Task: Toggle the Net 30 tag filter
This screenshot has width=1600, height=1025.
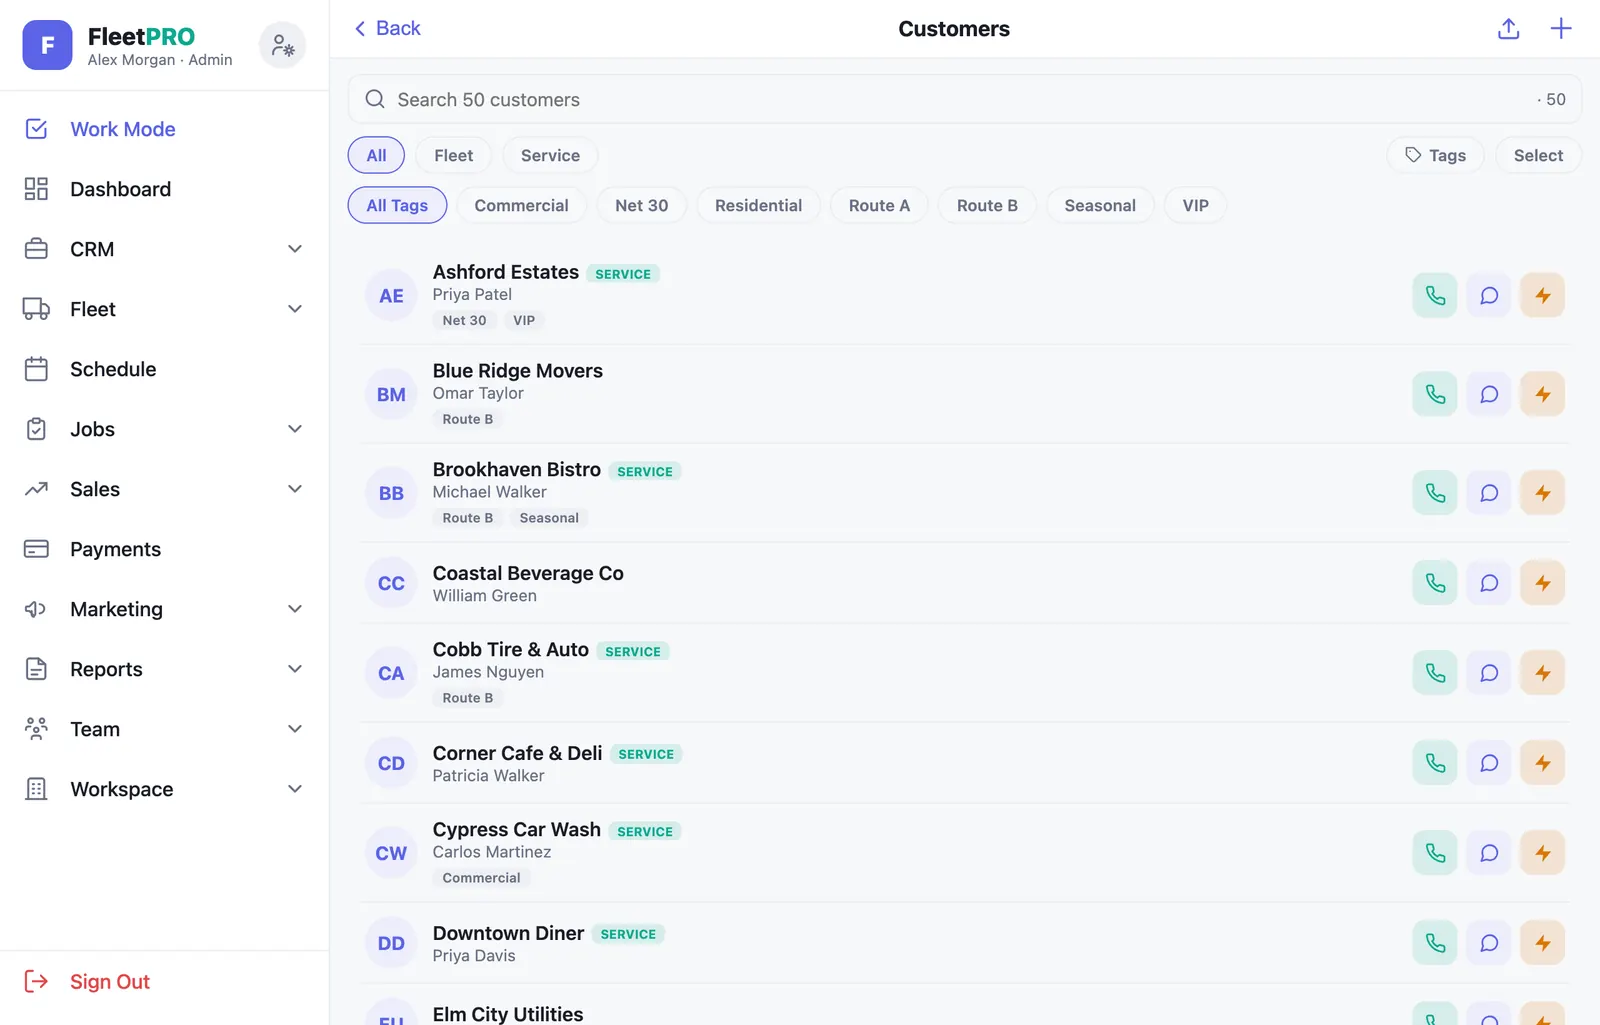Action: tap(641, 205)
